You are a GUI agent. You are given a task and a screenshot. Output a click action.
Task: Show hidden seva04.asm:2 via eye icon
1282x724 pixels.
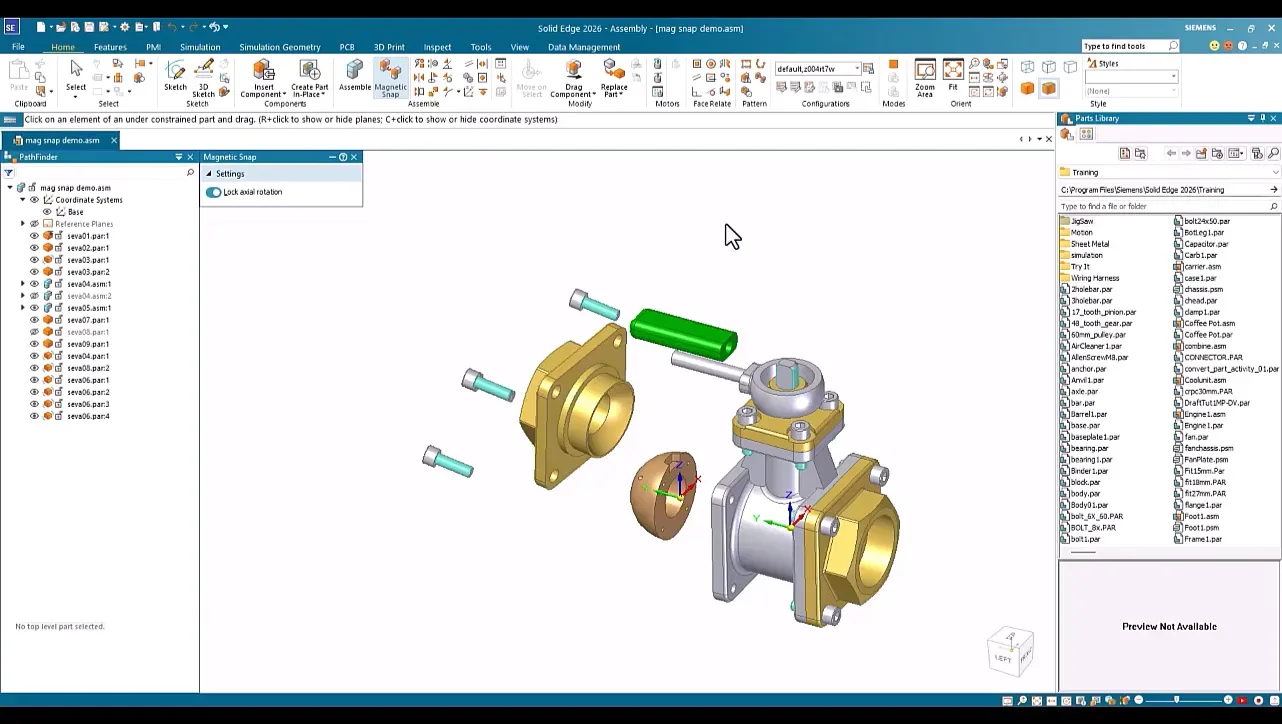(34, 296)
